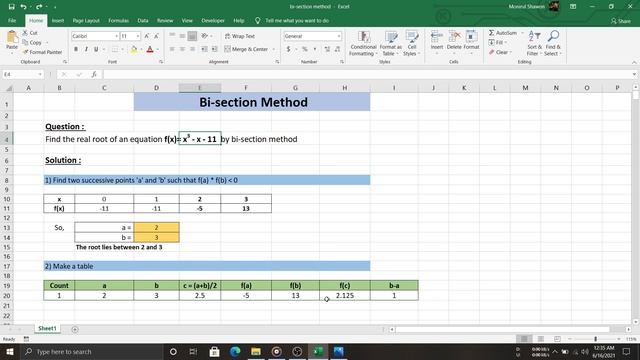Click Increase Decimal icon
640x360 pixels.
click(x=327, y=49)
